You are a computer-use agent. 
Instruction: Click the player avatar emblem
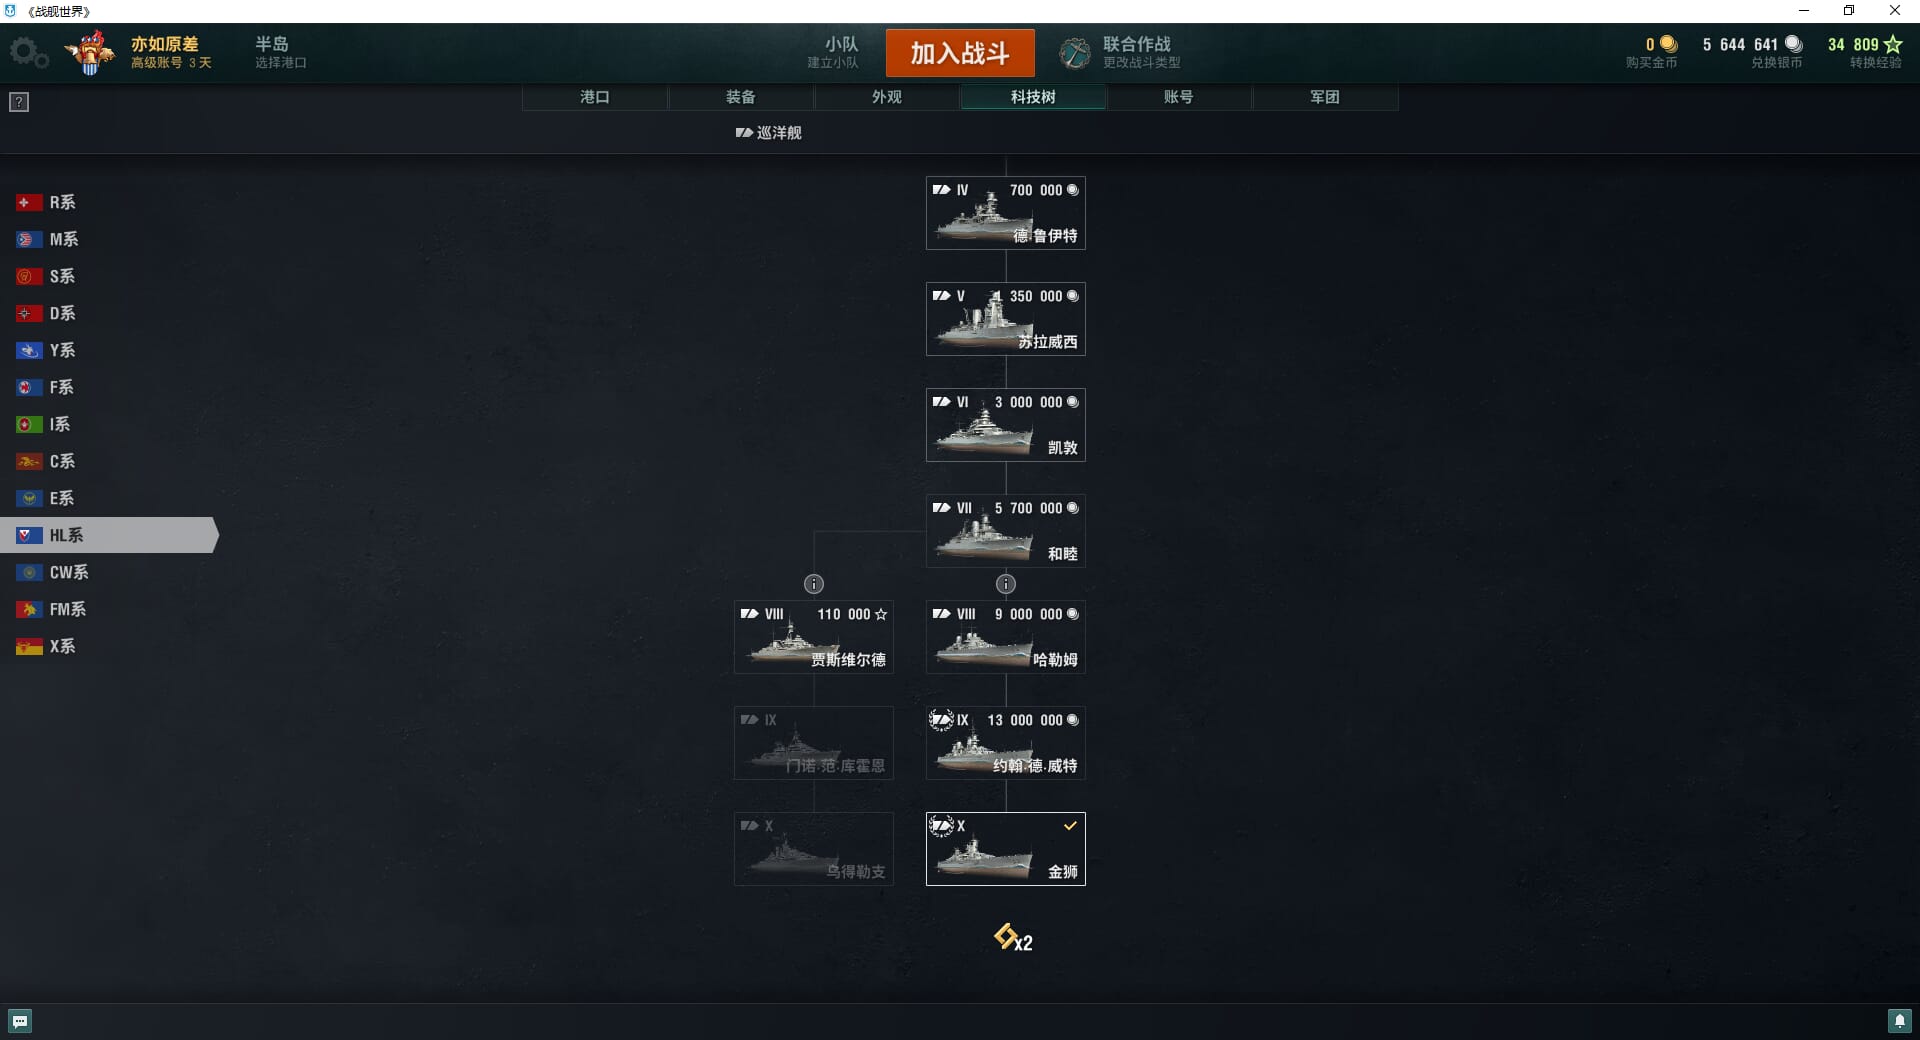pos(91,53)
